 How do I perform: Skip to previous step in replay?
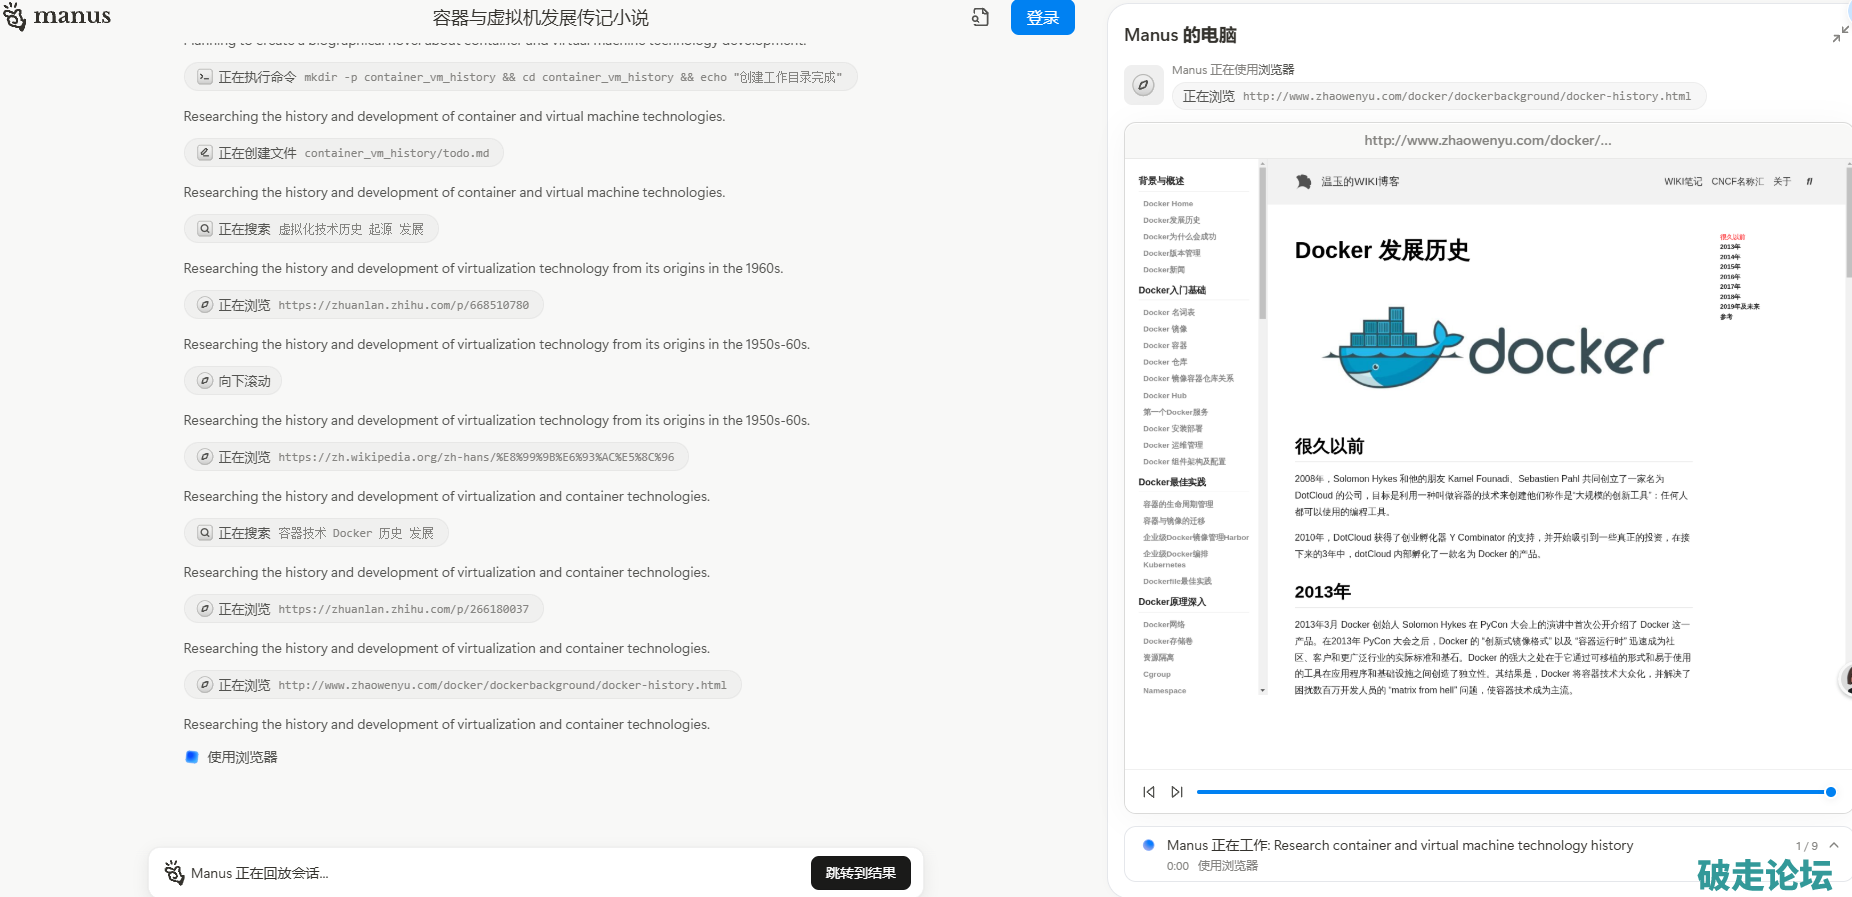(1149, 792)
